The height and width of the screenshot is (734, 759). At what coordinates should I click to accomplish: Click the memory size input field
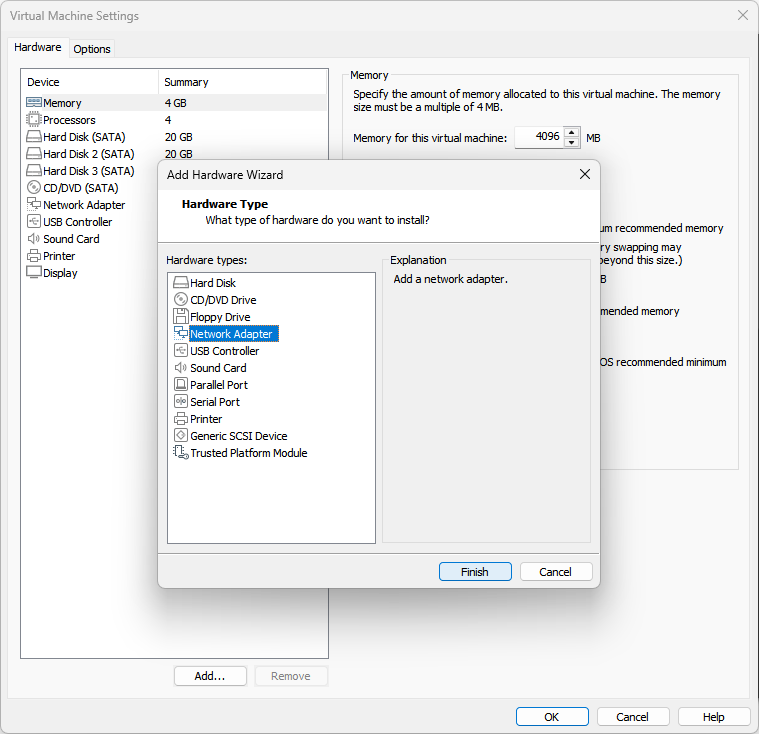point(539,137)
